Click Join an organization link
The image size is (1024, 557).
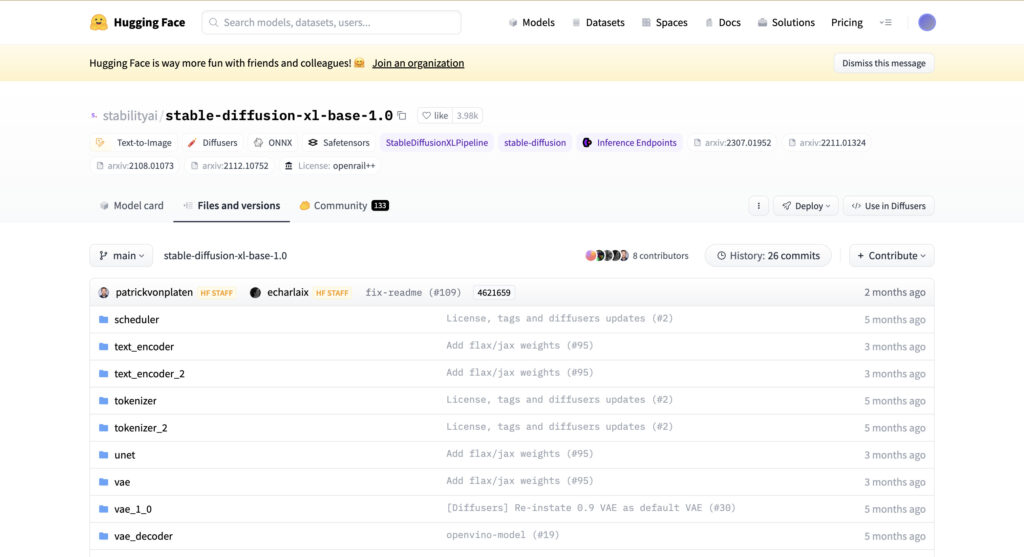[418, 63]
